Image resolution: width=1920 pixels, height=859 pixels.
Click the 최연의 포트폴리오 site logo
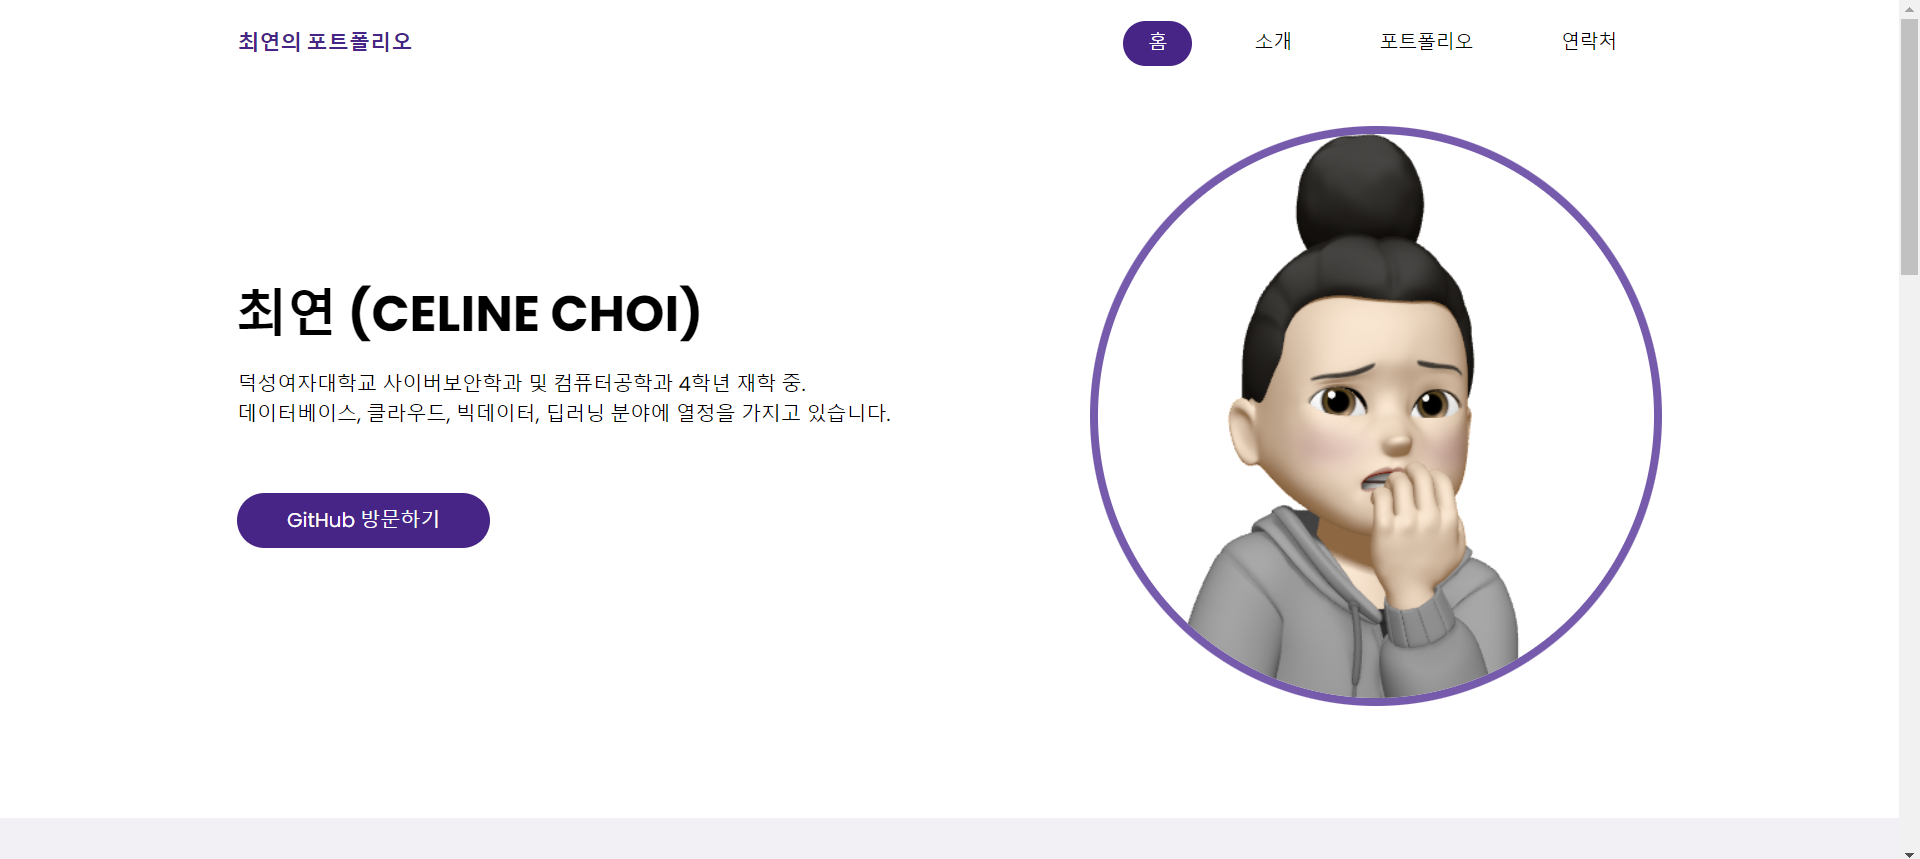(x=325, y=42)
